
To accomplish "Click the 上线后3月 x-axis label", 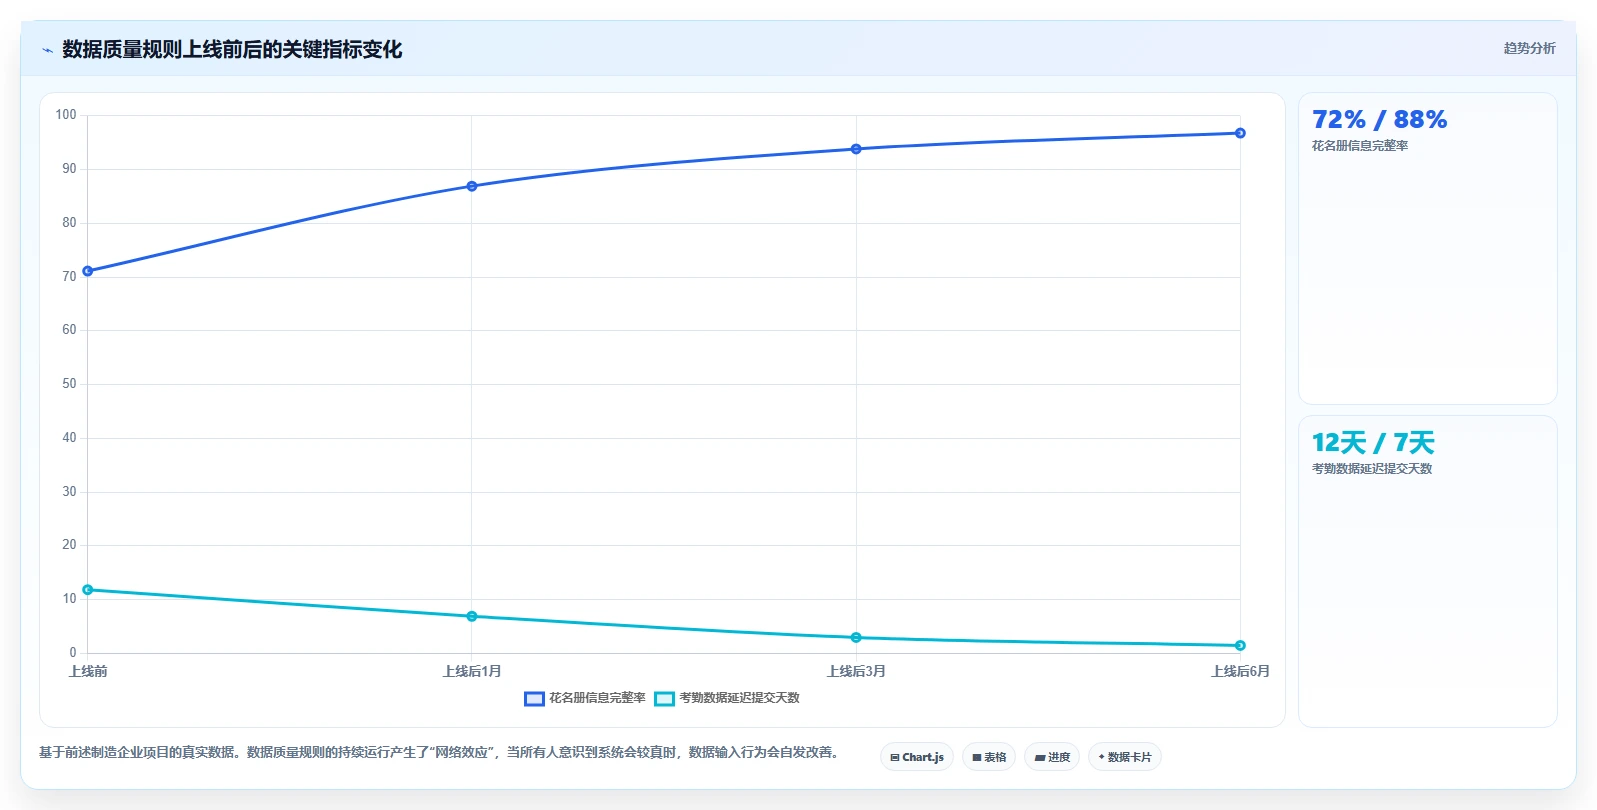I will (856, 671).
